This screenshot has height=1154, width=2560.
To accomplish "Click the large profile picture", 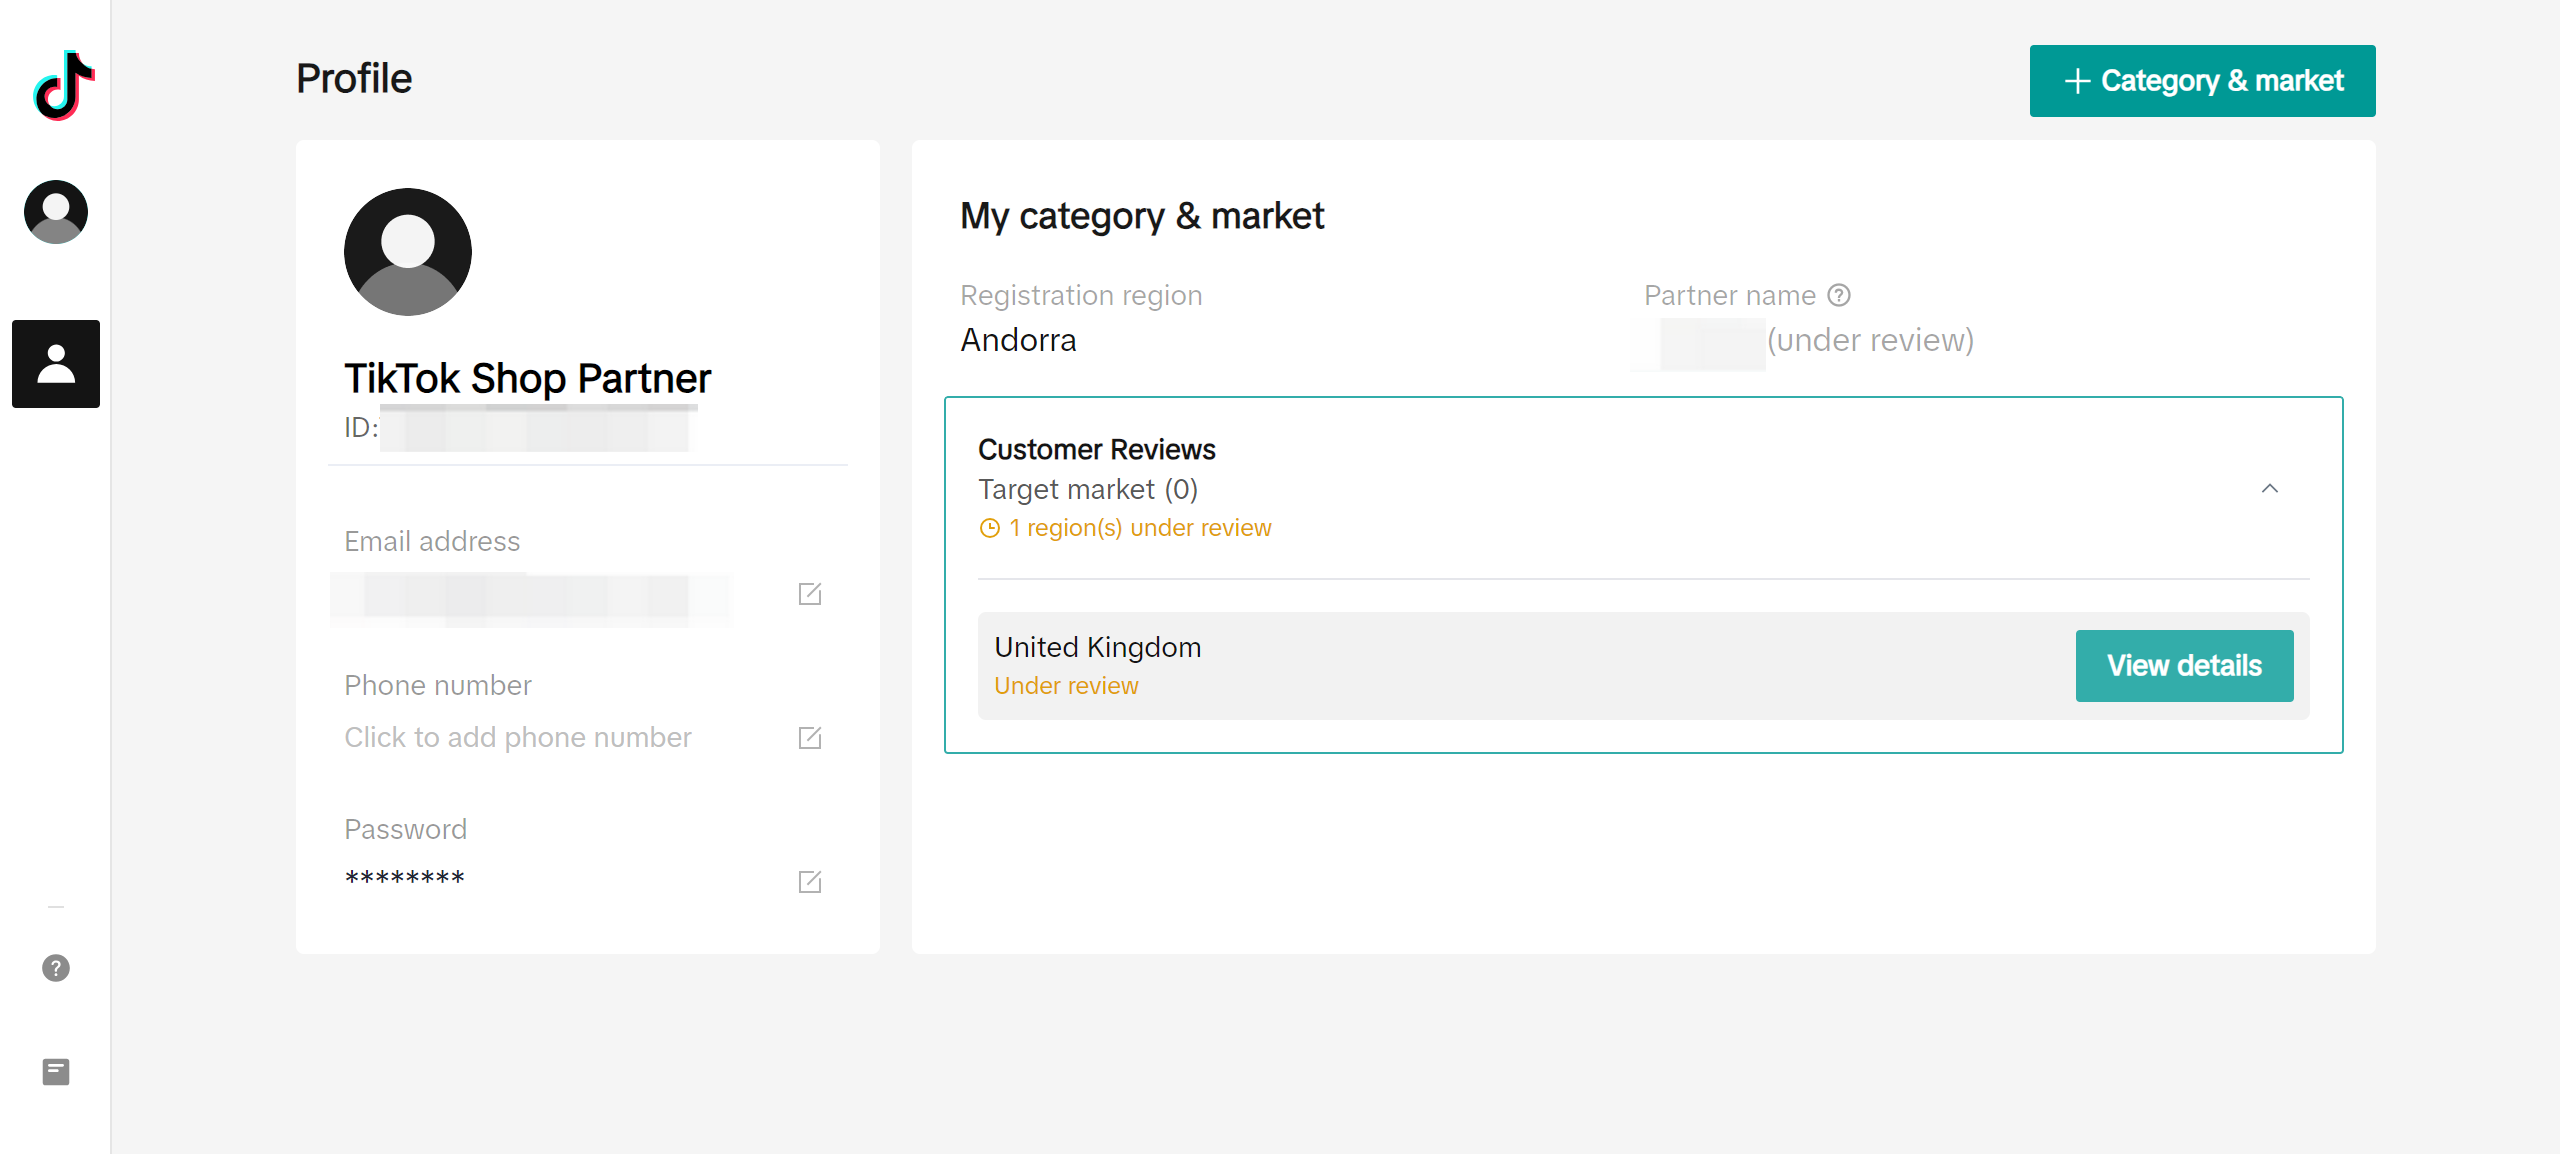I will pos(408,252).
